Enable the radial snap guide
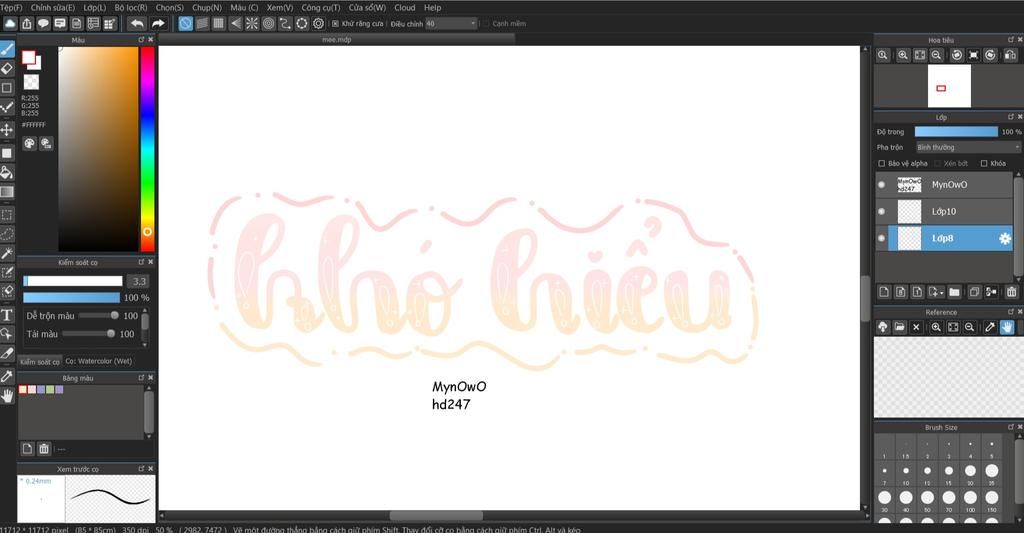The width and height of the screenshot is (1024, 533). click(x=252, y=24)
